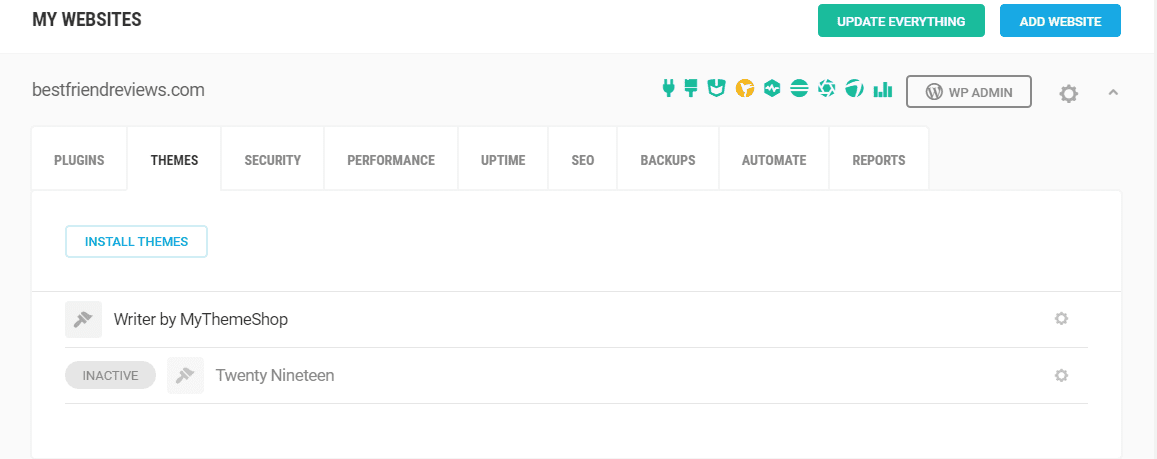Click the Add Website button
This screenshot has height=459, width=1157.
[1060, 21]
